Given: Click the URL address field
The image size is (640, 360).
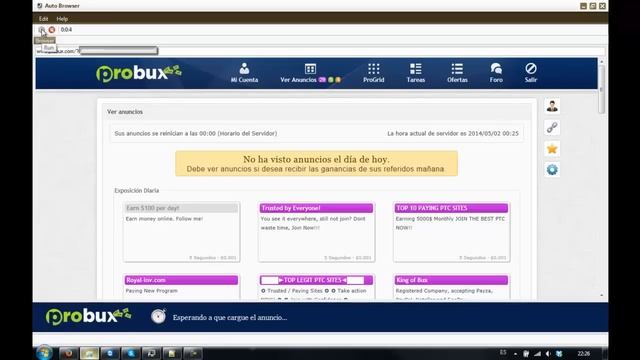Looking at the screenshot, I should point(320,51).
